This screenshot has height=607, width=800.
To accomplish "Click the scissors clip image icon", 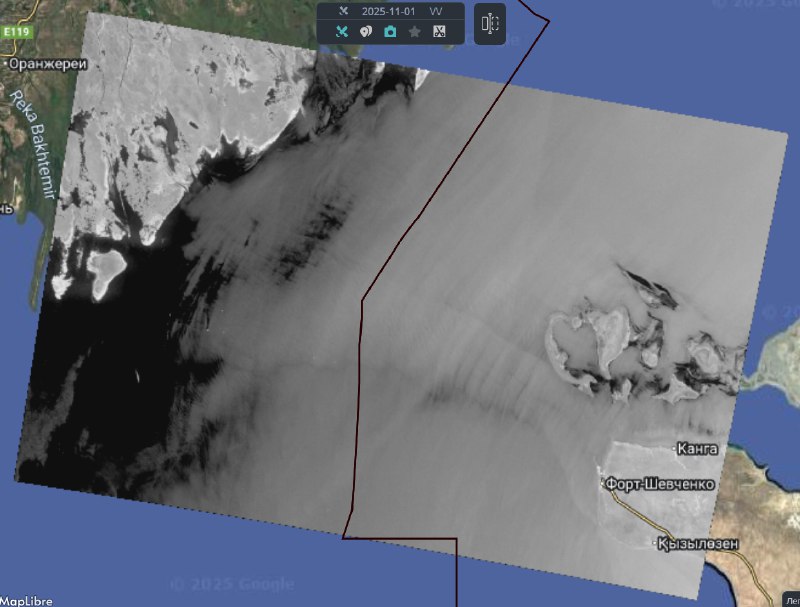I will coord(439,32).
